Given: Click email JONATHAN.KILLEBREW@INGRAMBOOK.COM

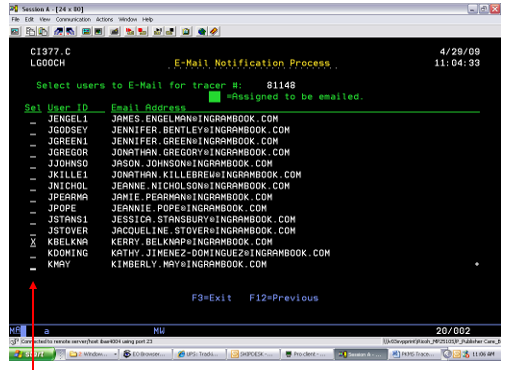Looking at the screenshot, I should (x=206, y=175).
